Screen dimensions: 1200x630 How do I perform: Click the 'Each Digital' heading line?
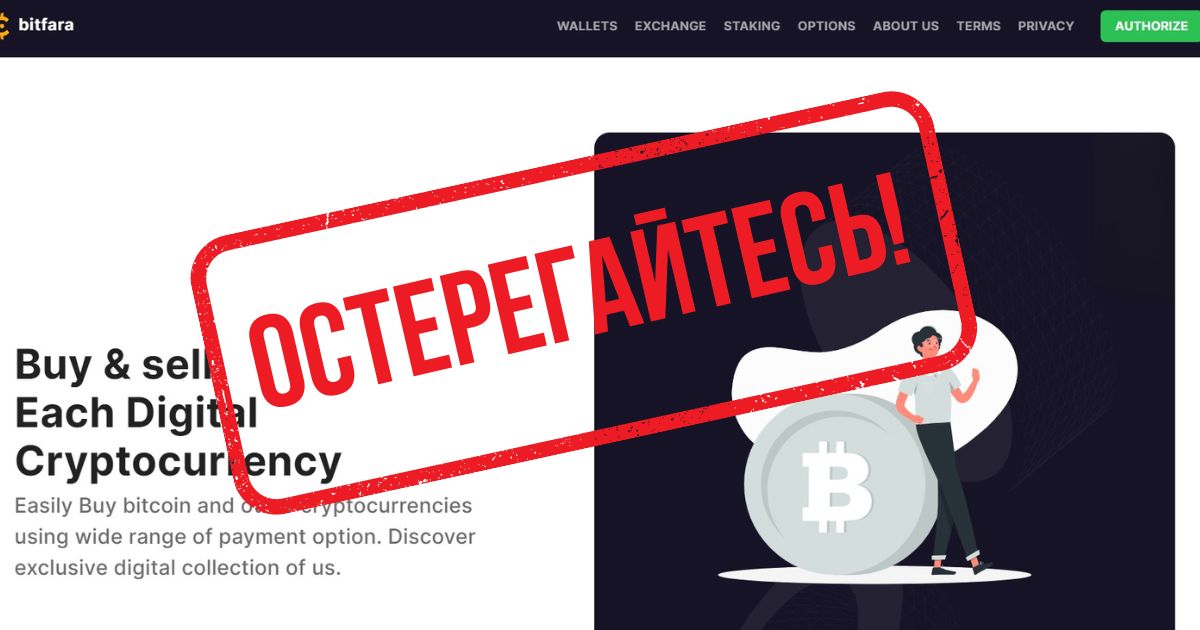pyautogui.click(x=136, y=413)
